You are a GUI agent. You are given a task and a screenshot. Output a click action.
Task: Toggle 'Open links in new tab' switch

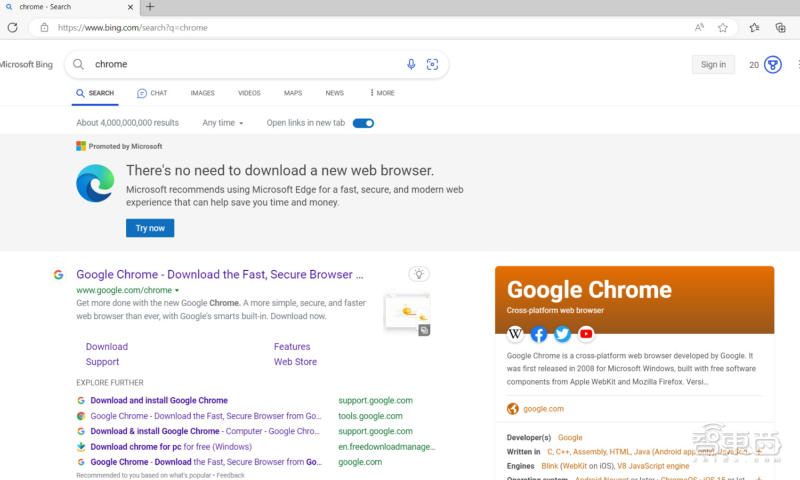[363, 123]
